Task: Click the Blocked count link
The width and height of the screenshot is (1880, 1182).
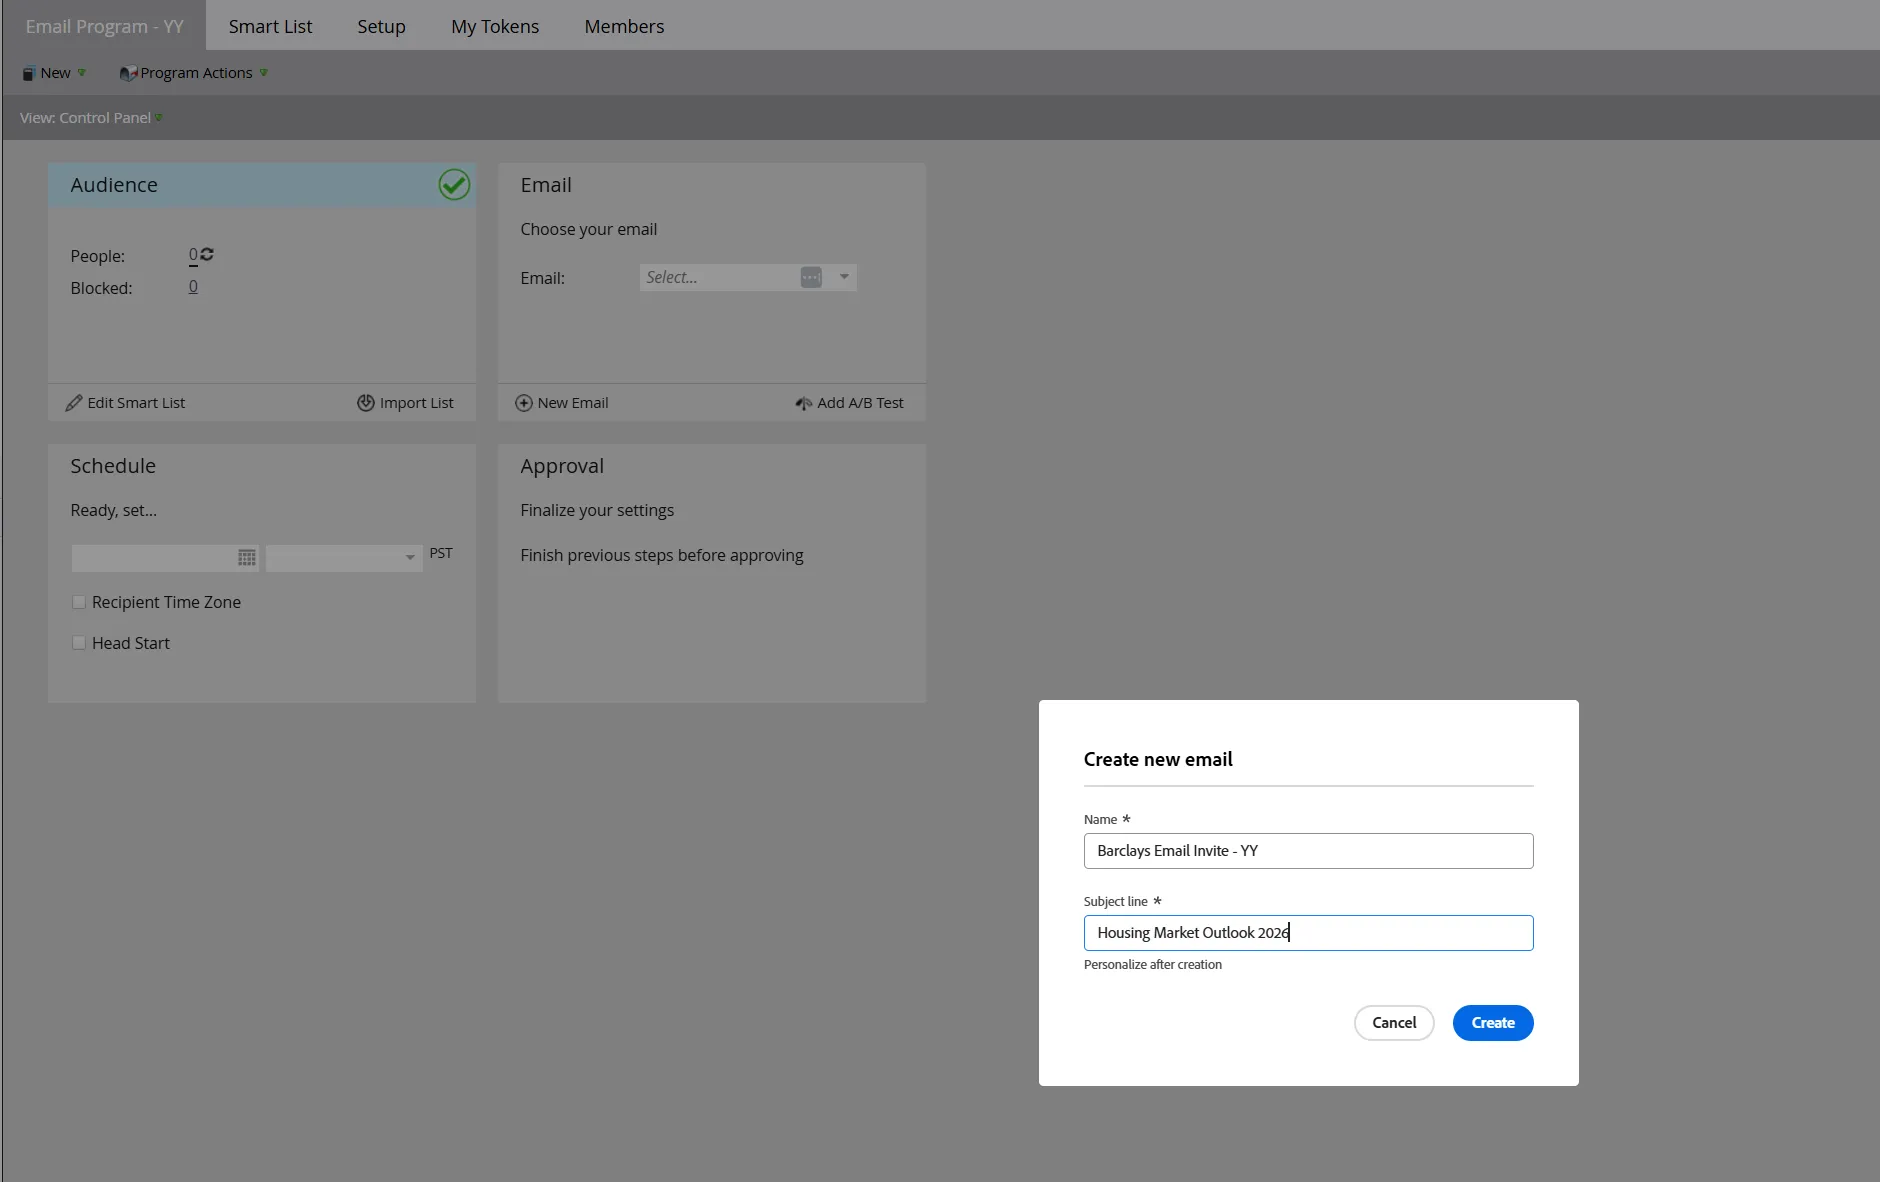Action: coord(193,287)
